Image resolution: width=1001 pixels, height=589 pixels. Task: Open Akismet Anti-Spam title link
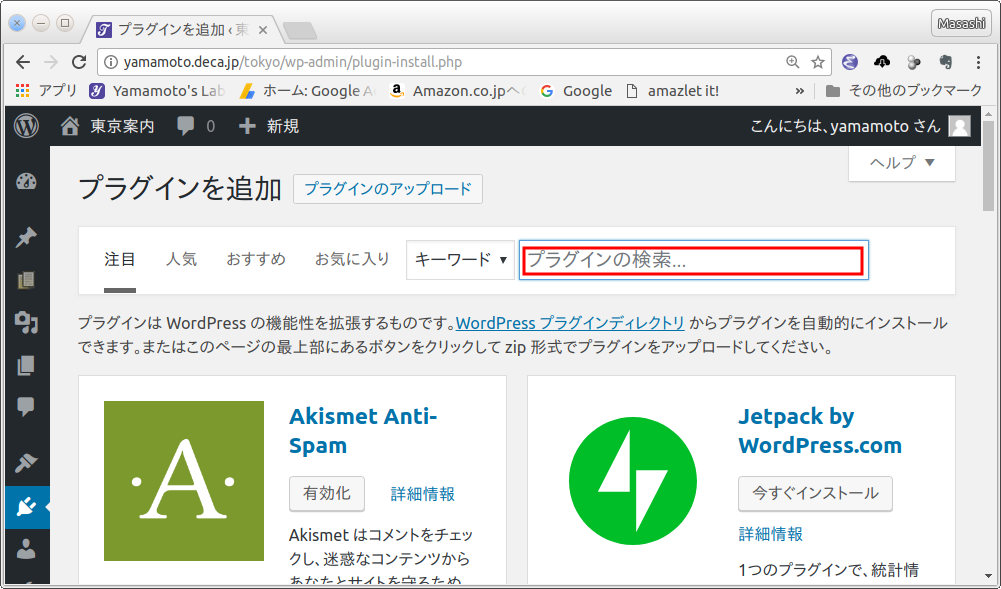[x=363, y=431]
